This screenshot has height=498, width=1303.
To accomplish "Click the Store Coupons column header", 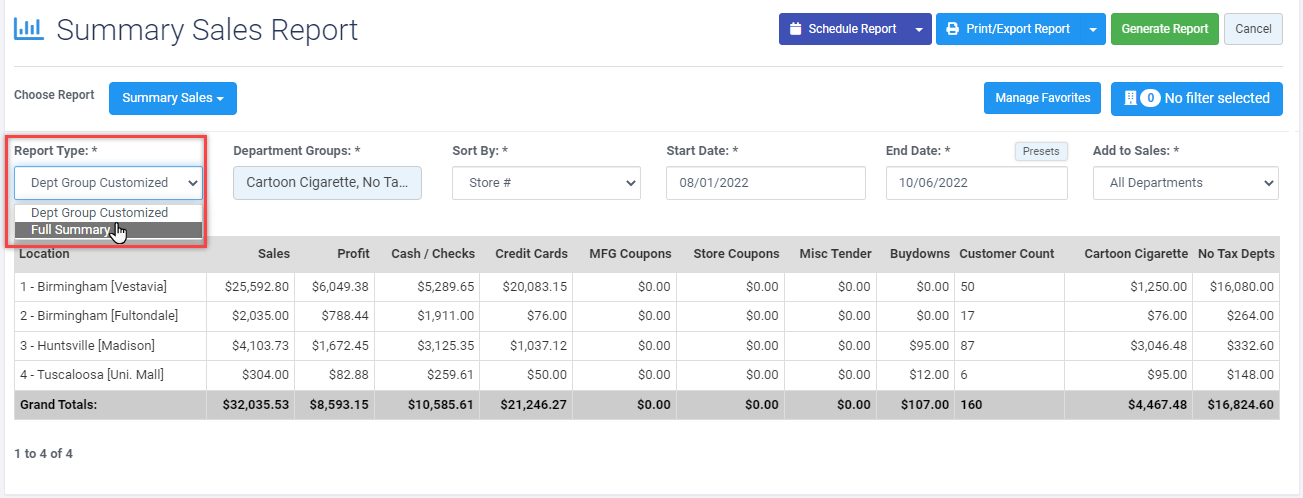I will pos(736,254).
